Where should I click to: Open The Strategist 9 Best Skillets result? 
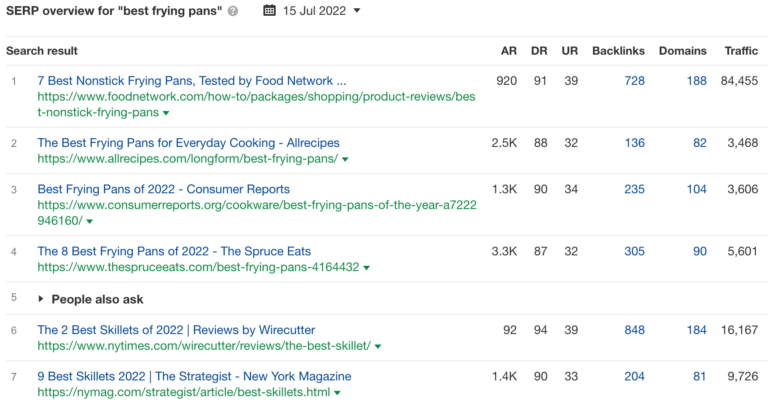pyautogui.click(x=194, y=377)
